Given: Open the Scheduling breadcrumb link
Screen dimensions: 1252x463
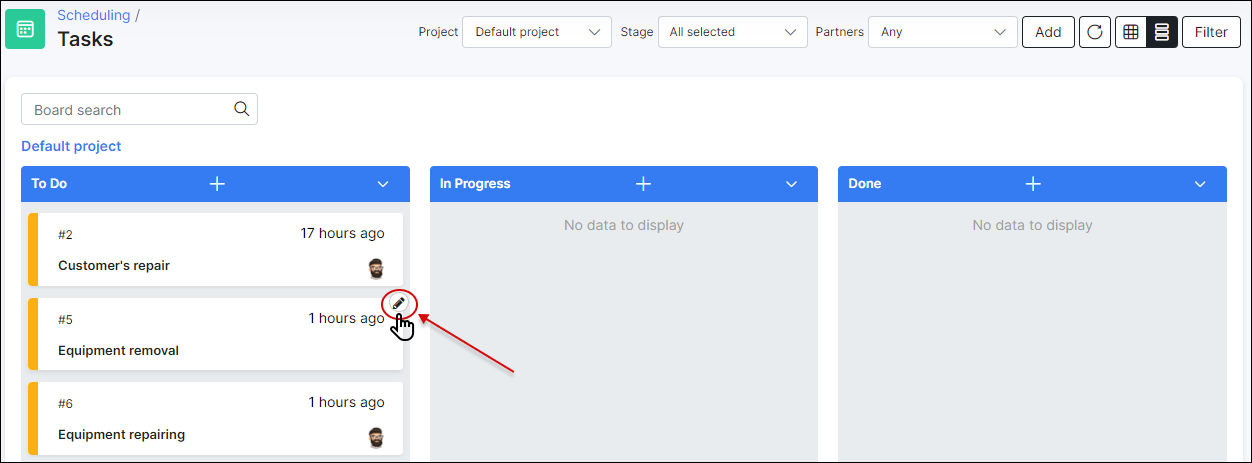Looking at the screenshot, I should tap(93, 15).
